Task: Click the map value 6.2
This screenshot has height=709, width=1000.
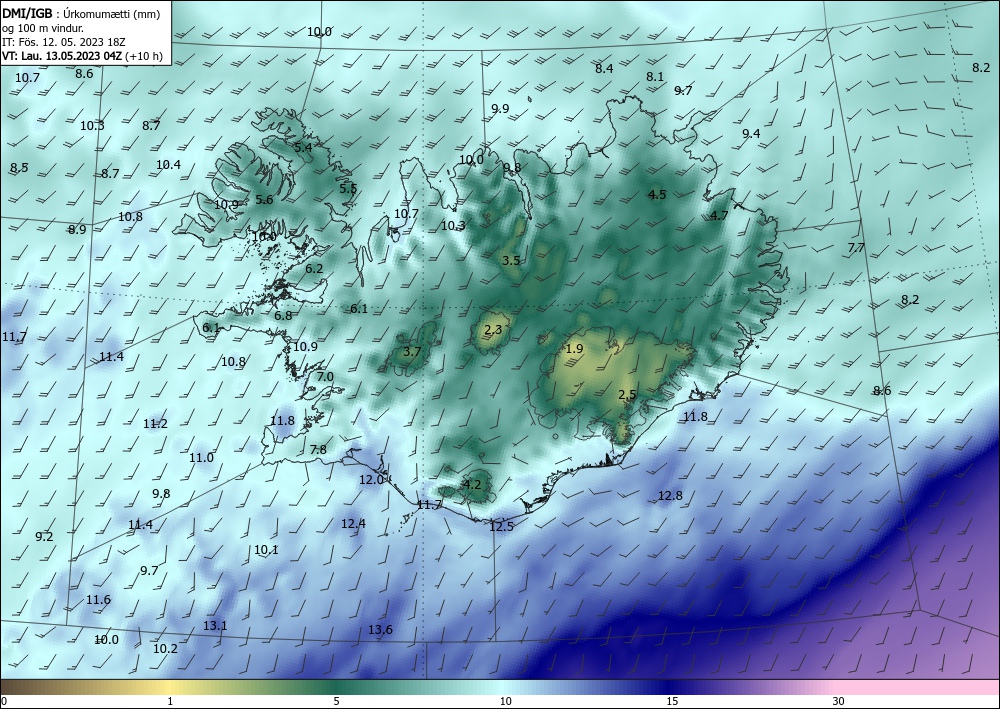Action: click(x=314, y=268)
